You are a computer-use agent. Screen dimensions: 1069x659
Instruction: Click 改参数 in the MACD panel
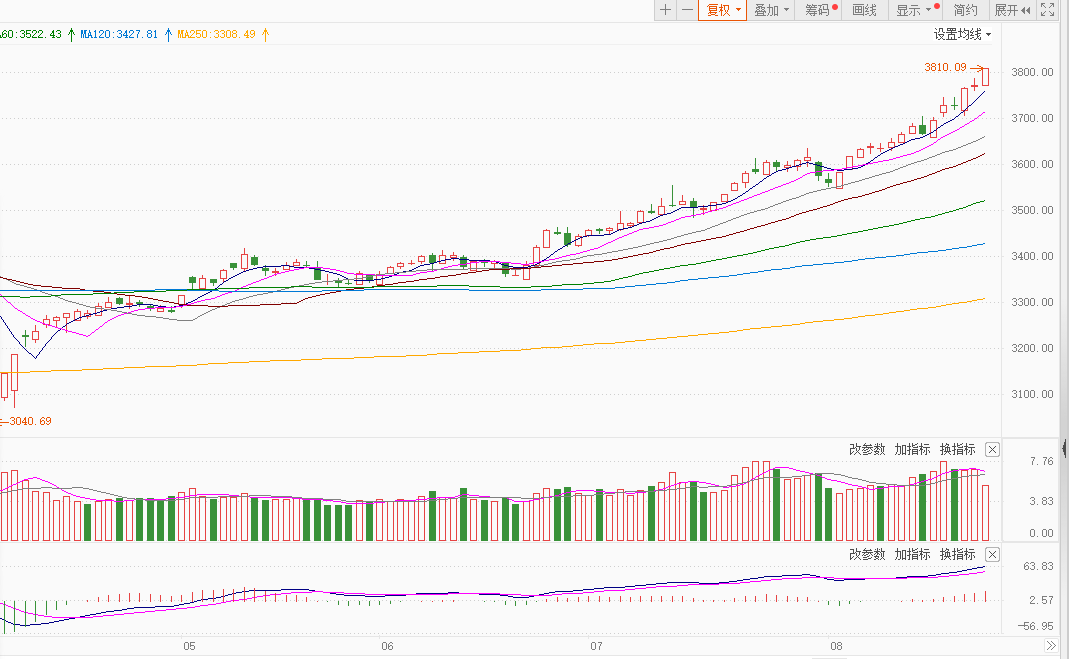[867, 554]
